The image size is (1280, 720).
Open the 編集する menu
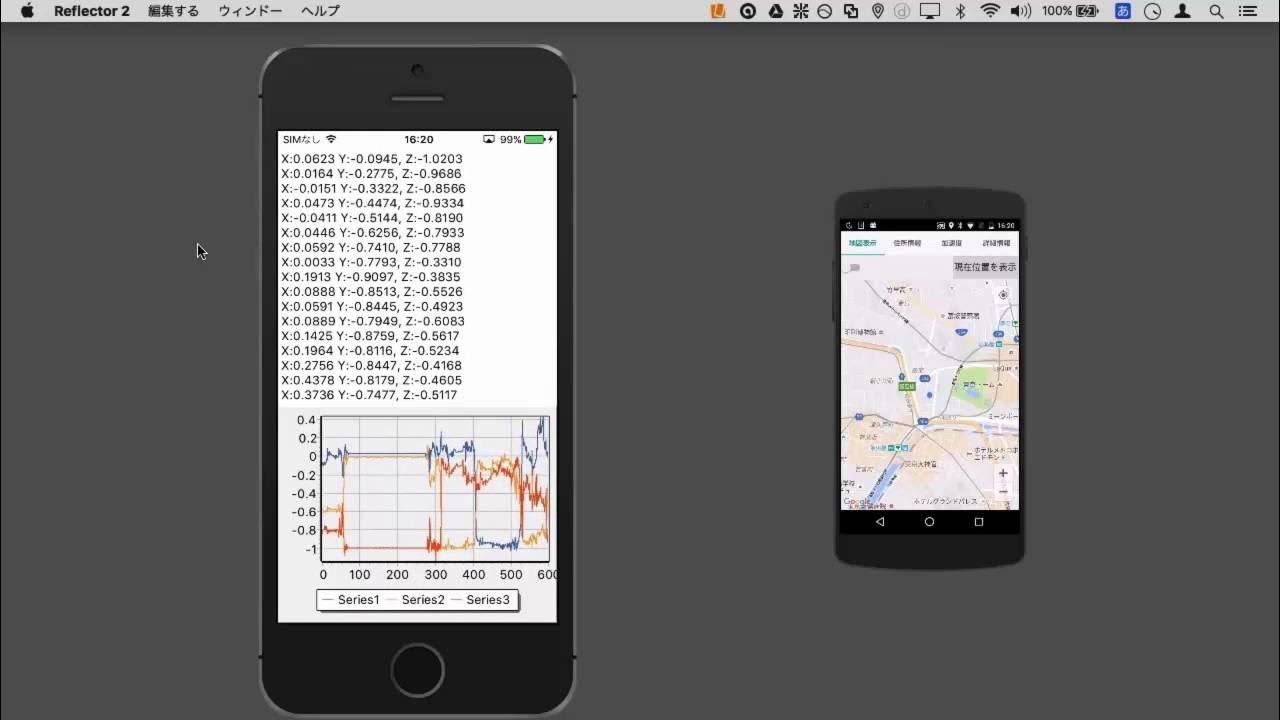[x=174, y=11]
